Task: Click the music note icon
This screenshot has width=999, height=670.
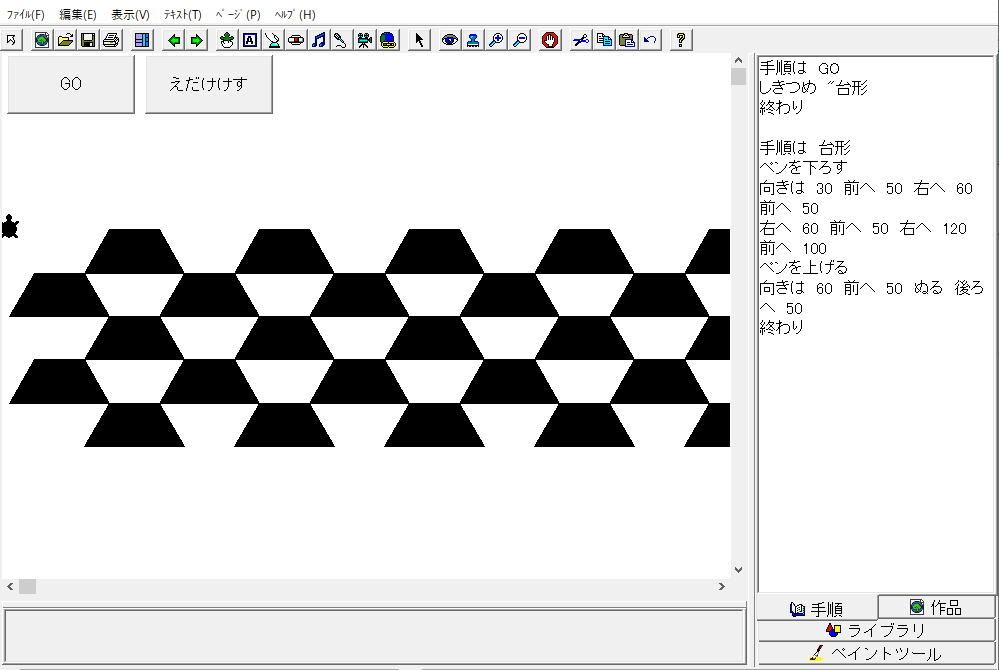Action: click(318, 40)
